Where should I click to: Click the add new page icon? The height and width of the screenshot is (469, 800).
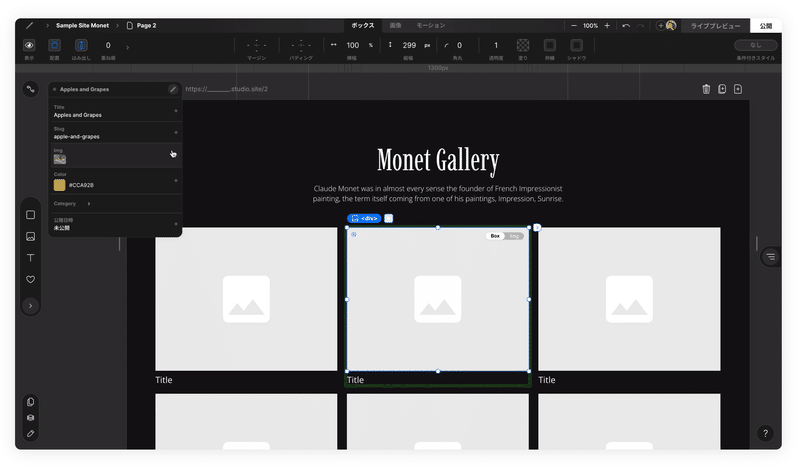point(738,89)
